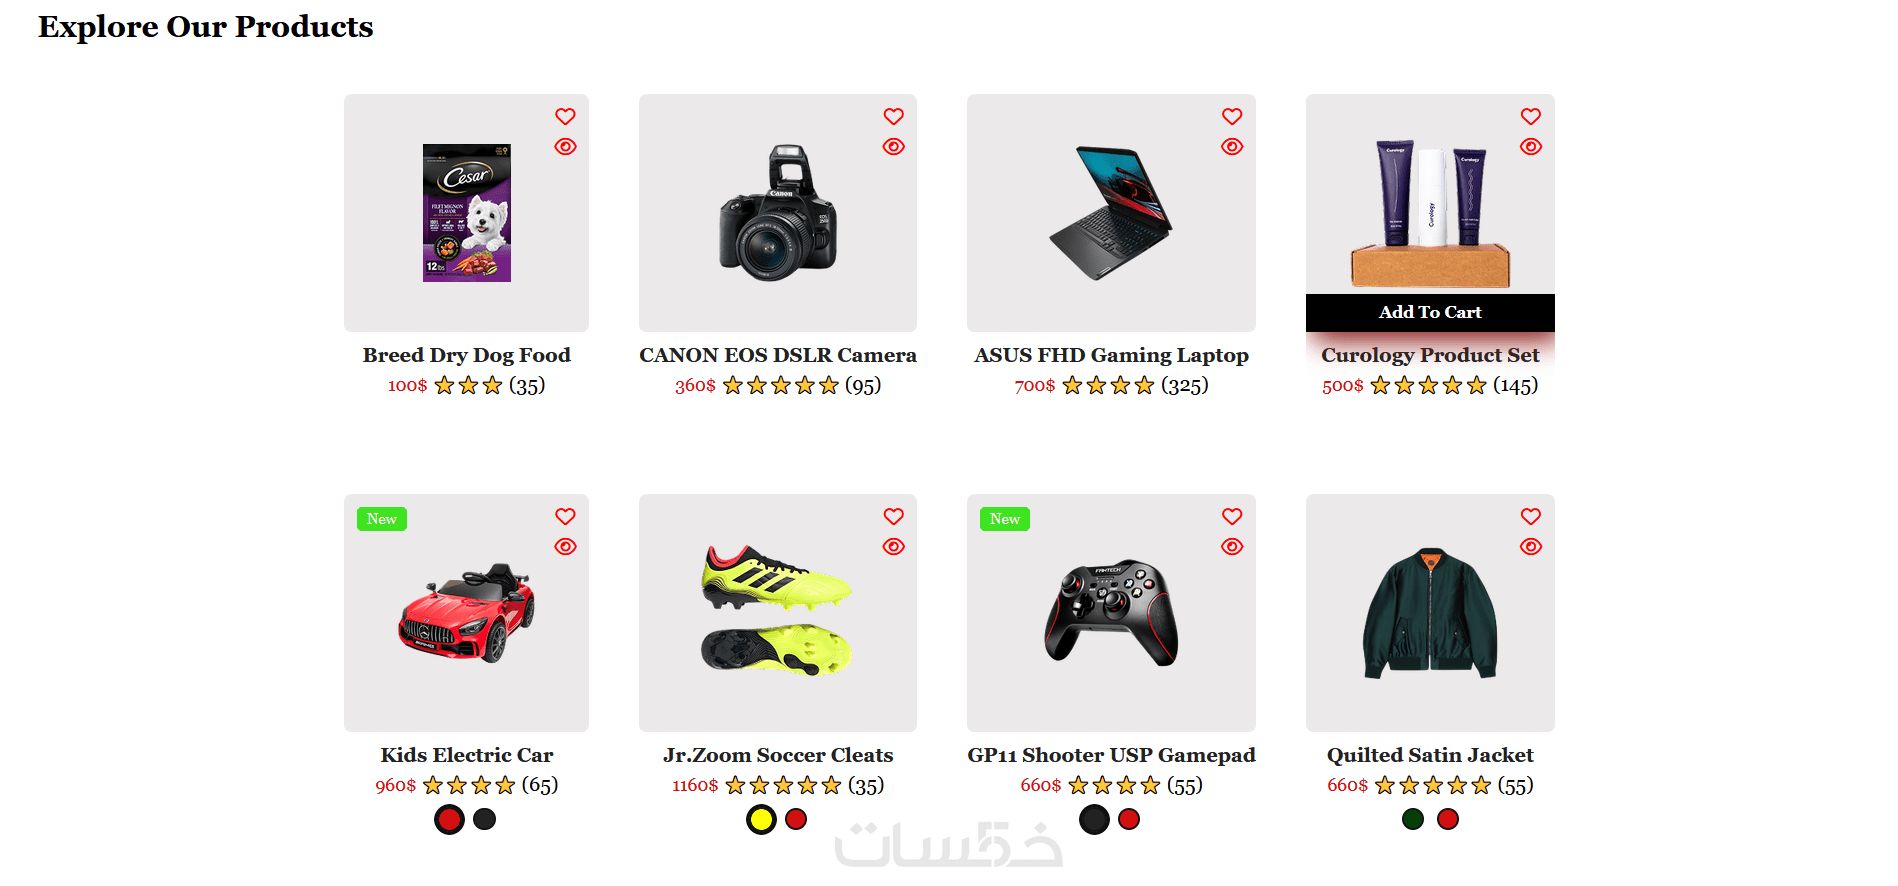Open ASUS FHD Gaming Laptop title link
The image size is (1898, 886).
click(1111, 355)
